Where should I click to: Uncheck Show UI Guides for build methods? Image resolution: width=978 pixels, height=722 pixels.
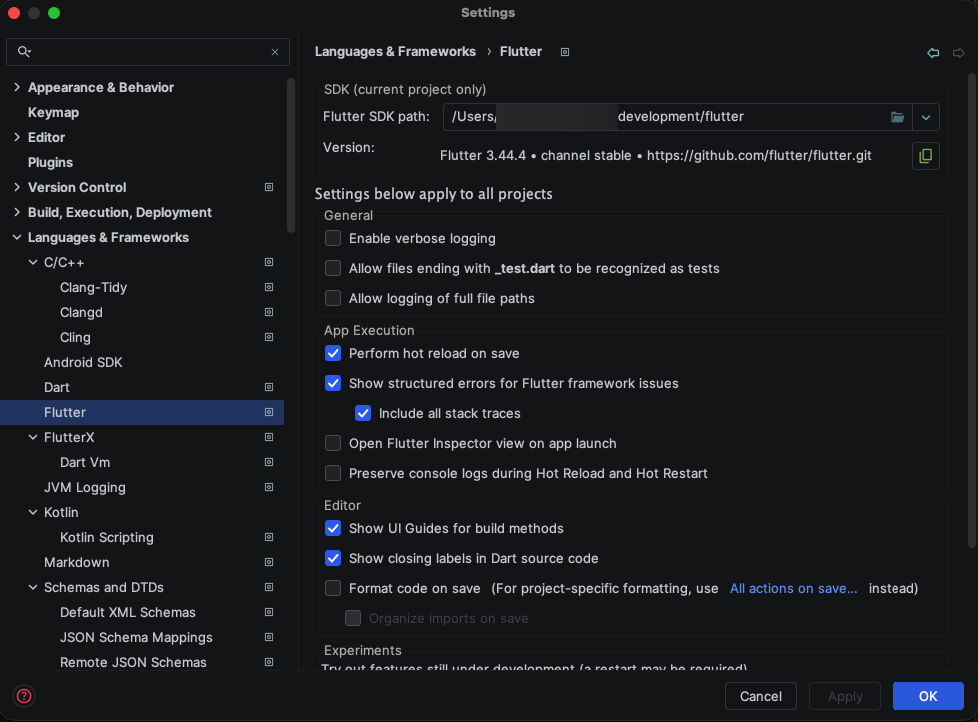coord(333,528)
